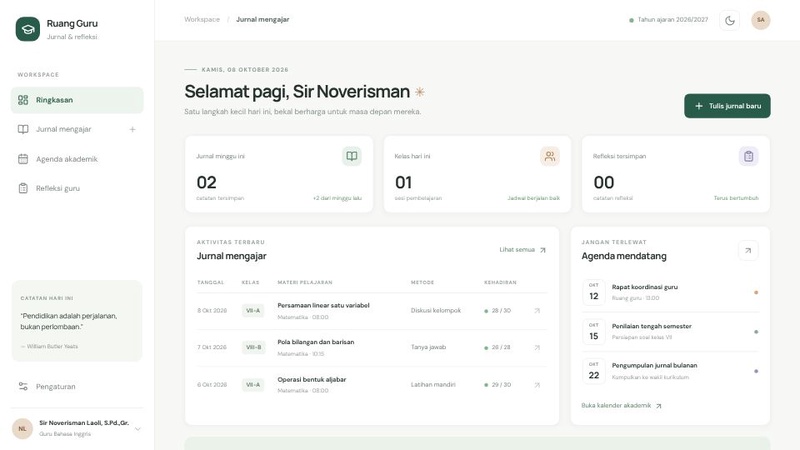
Task: Open the Operasi bentuk aljabar row arrow
Action: (537, 385)
